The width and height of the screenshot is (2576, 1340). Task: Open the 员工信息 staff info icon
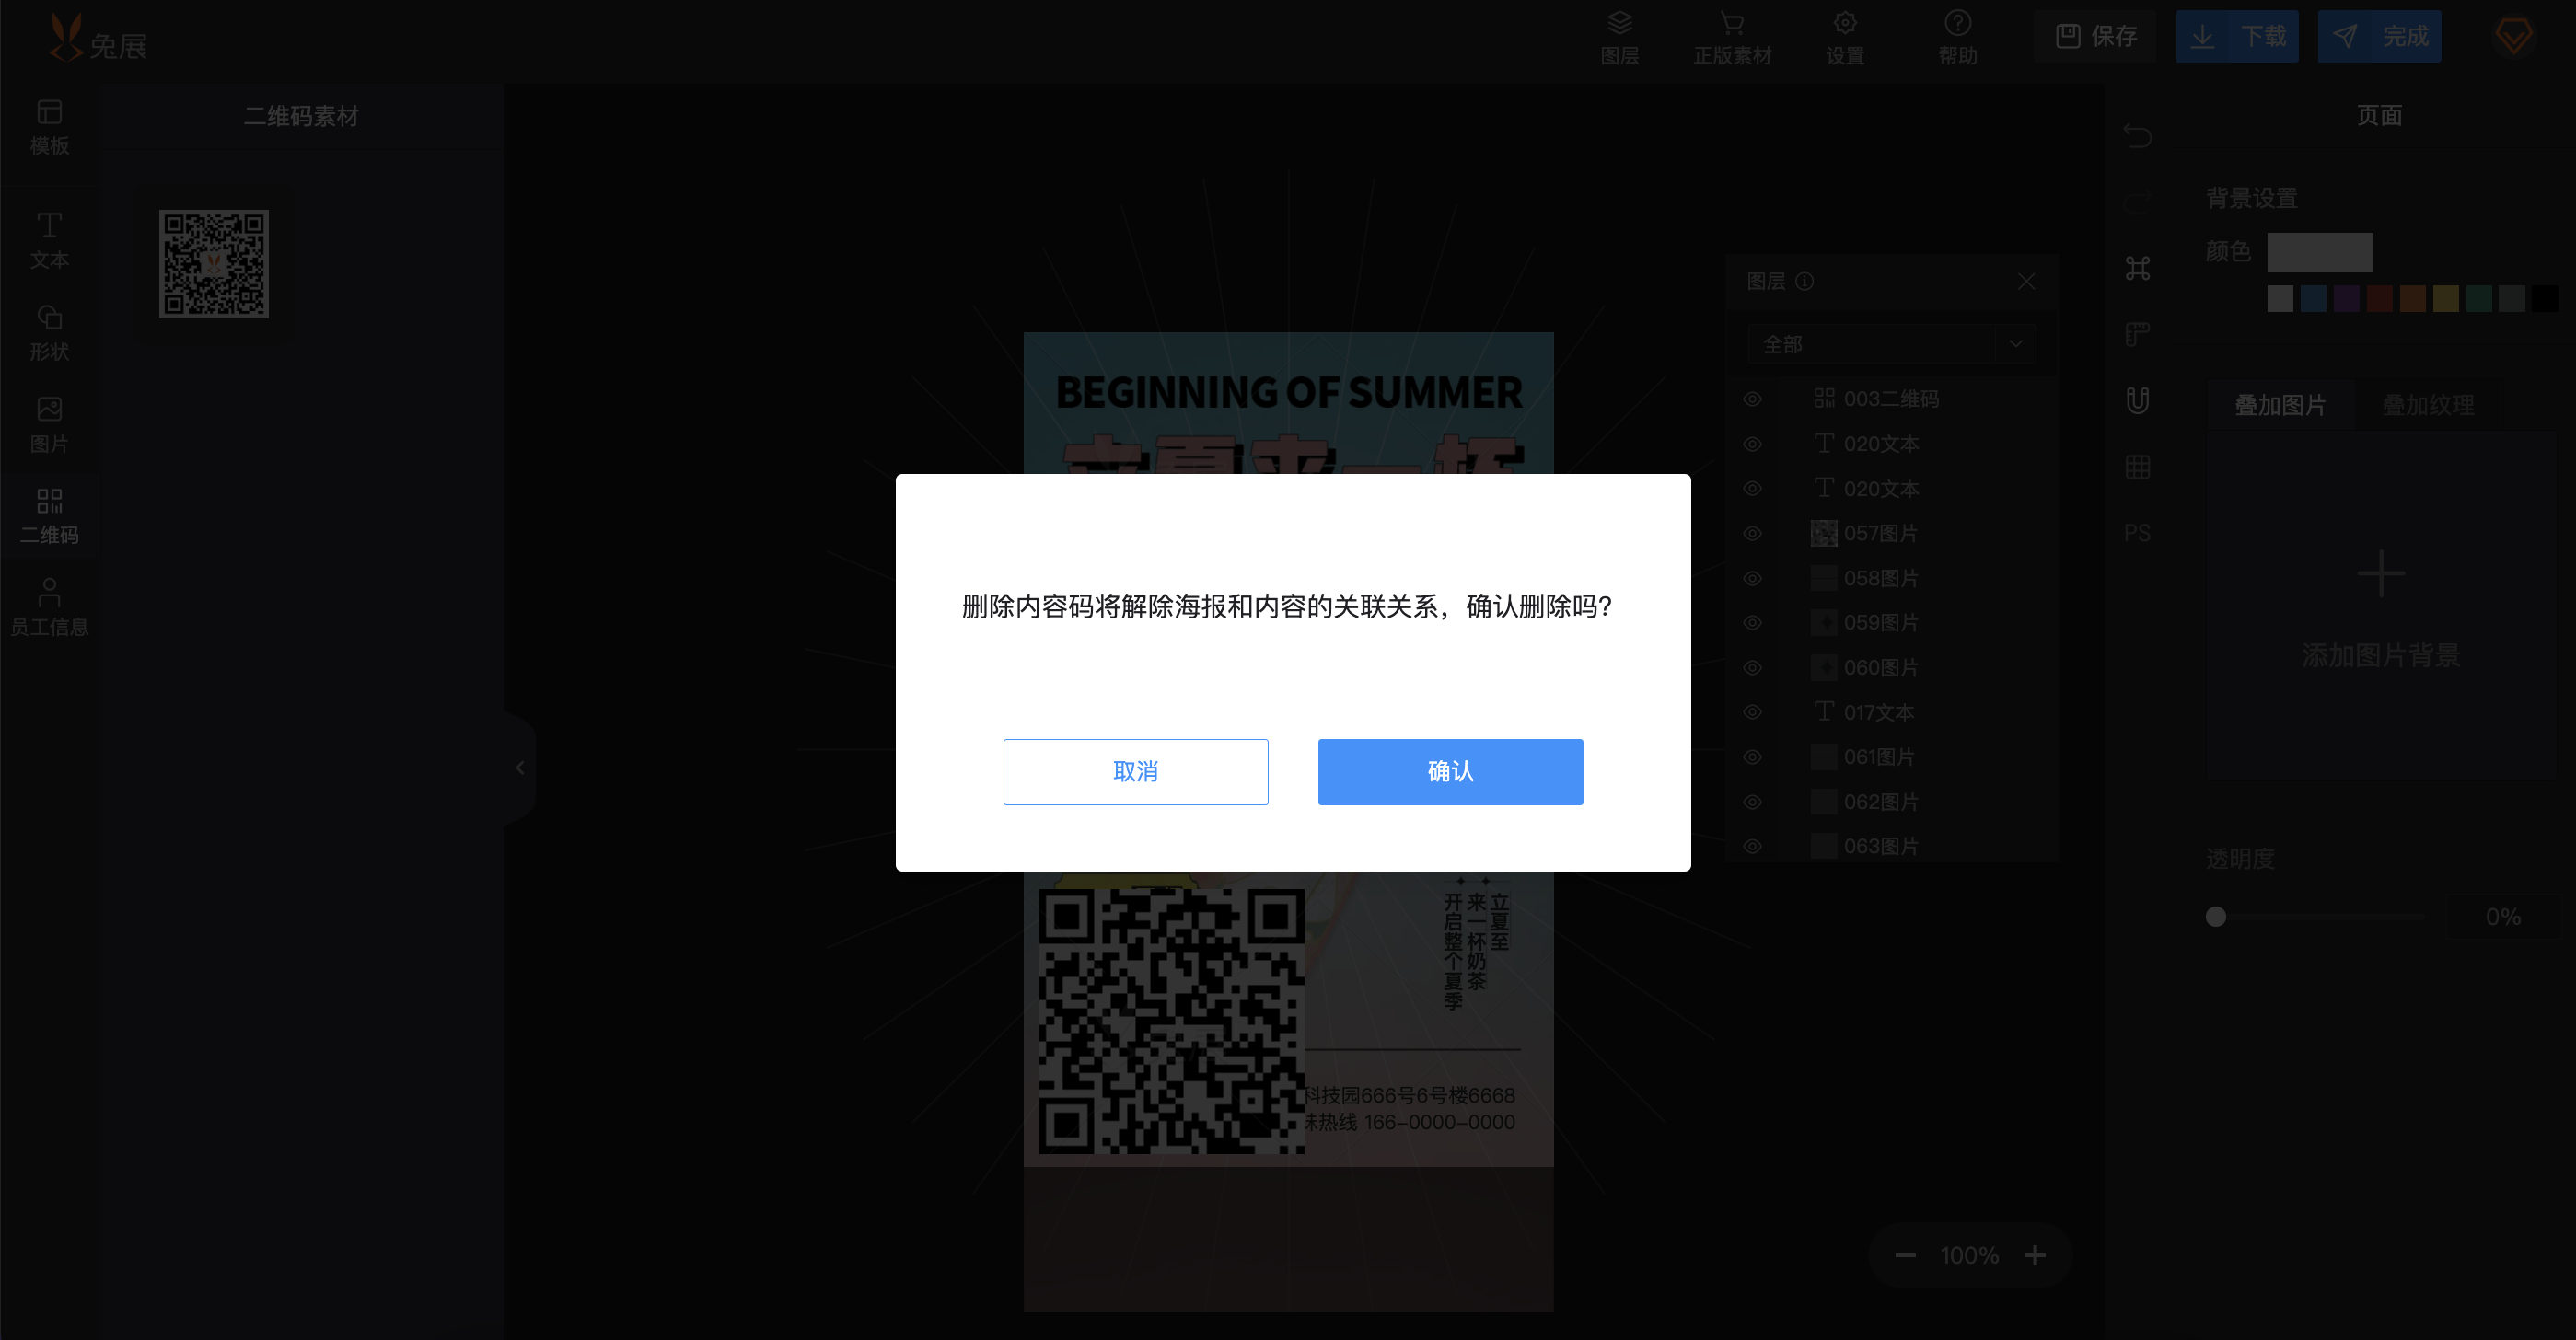[x=49, y=607]
